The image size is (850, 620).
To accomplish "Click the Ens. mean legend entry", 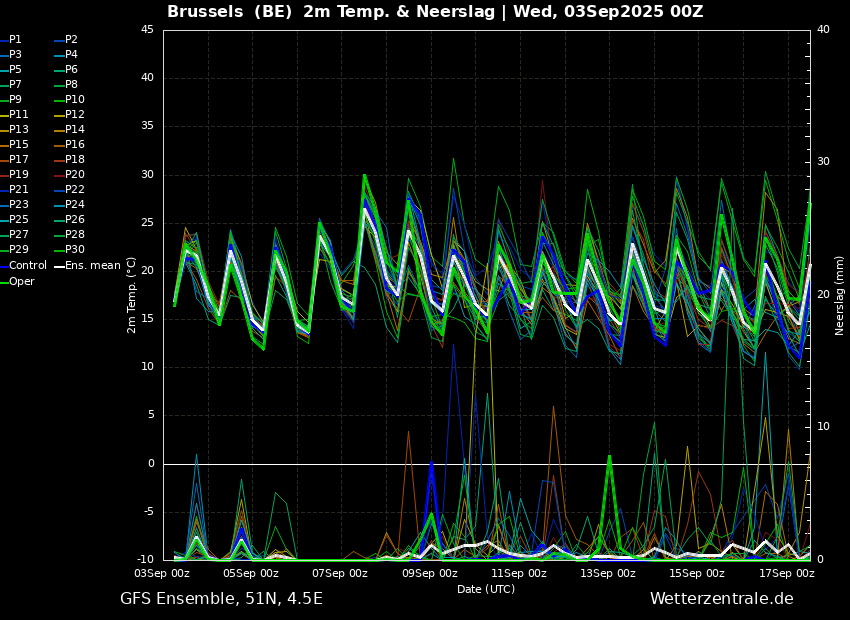I will click(x=92, y=266).
